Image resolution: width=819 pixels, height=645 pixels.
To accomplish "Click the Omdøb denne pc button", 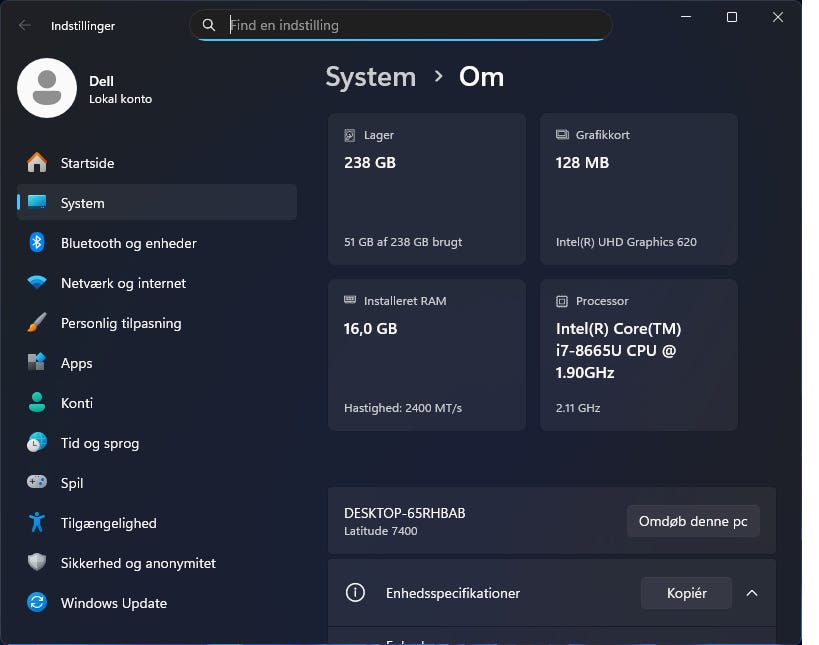I will pos(693,521).
